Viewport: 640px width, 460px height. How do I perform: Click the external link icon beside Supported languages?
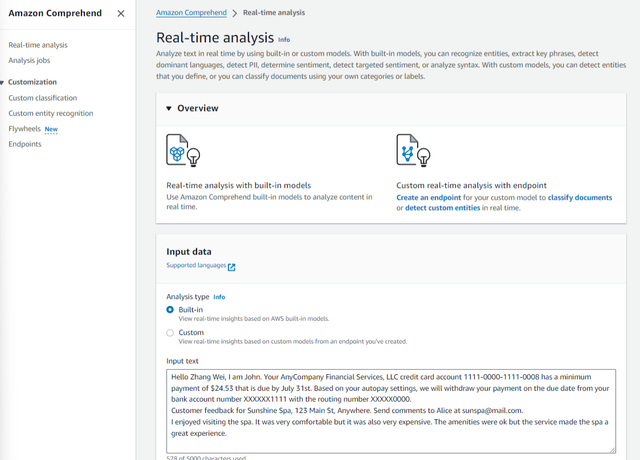232,267
